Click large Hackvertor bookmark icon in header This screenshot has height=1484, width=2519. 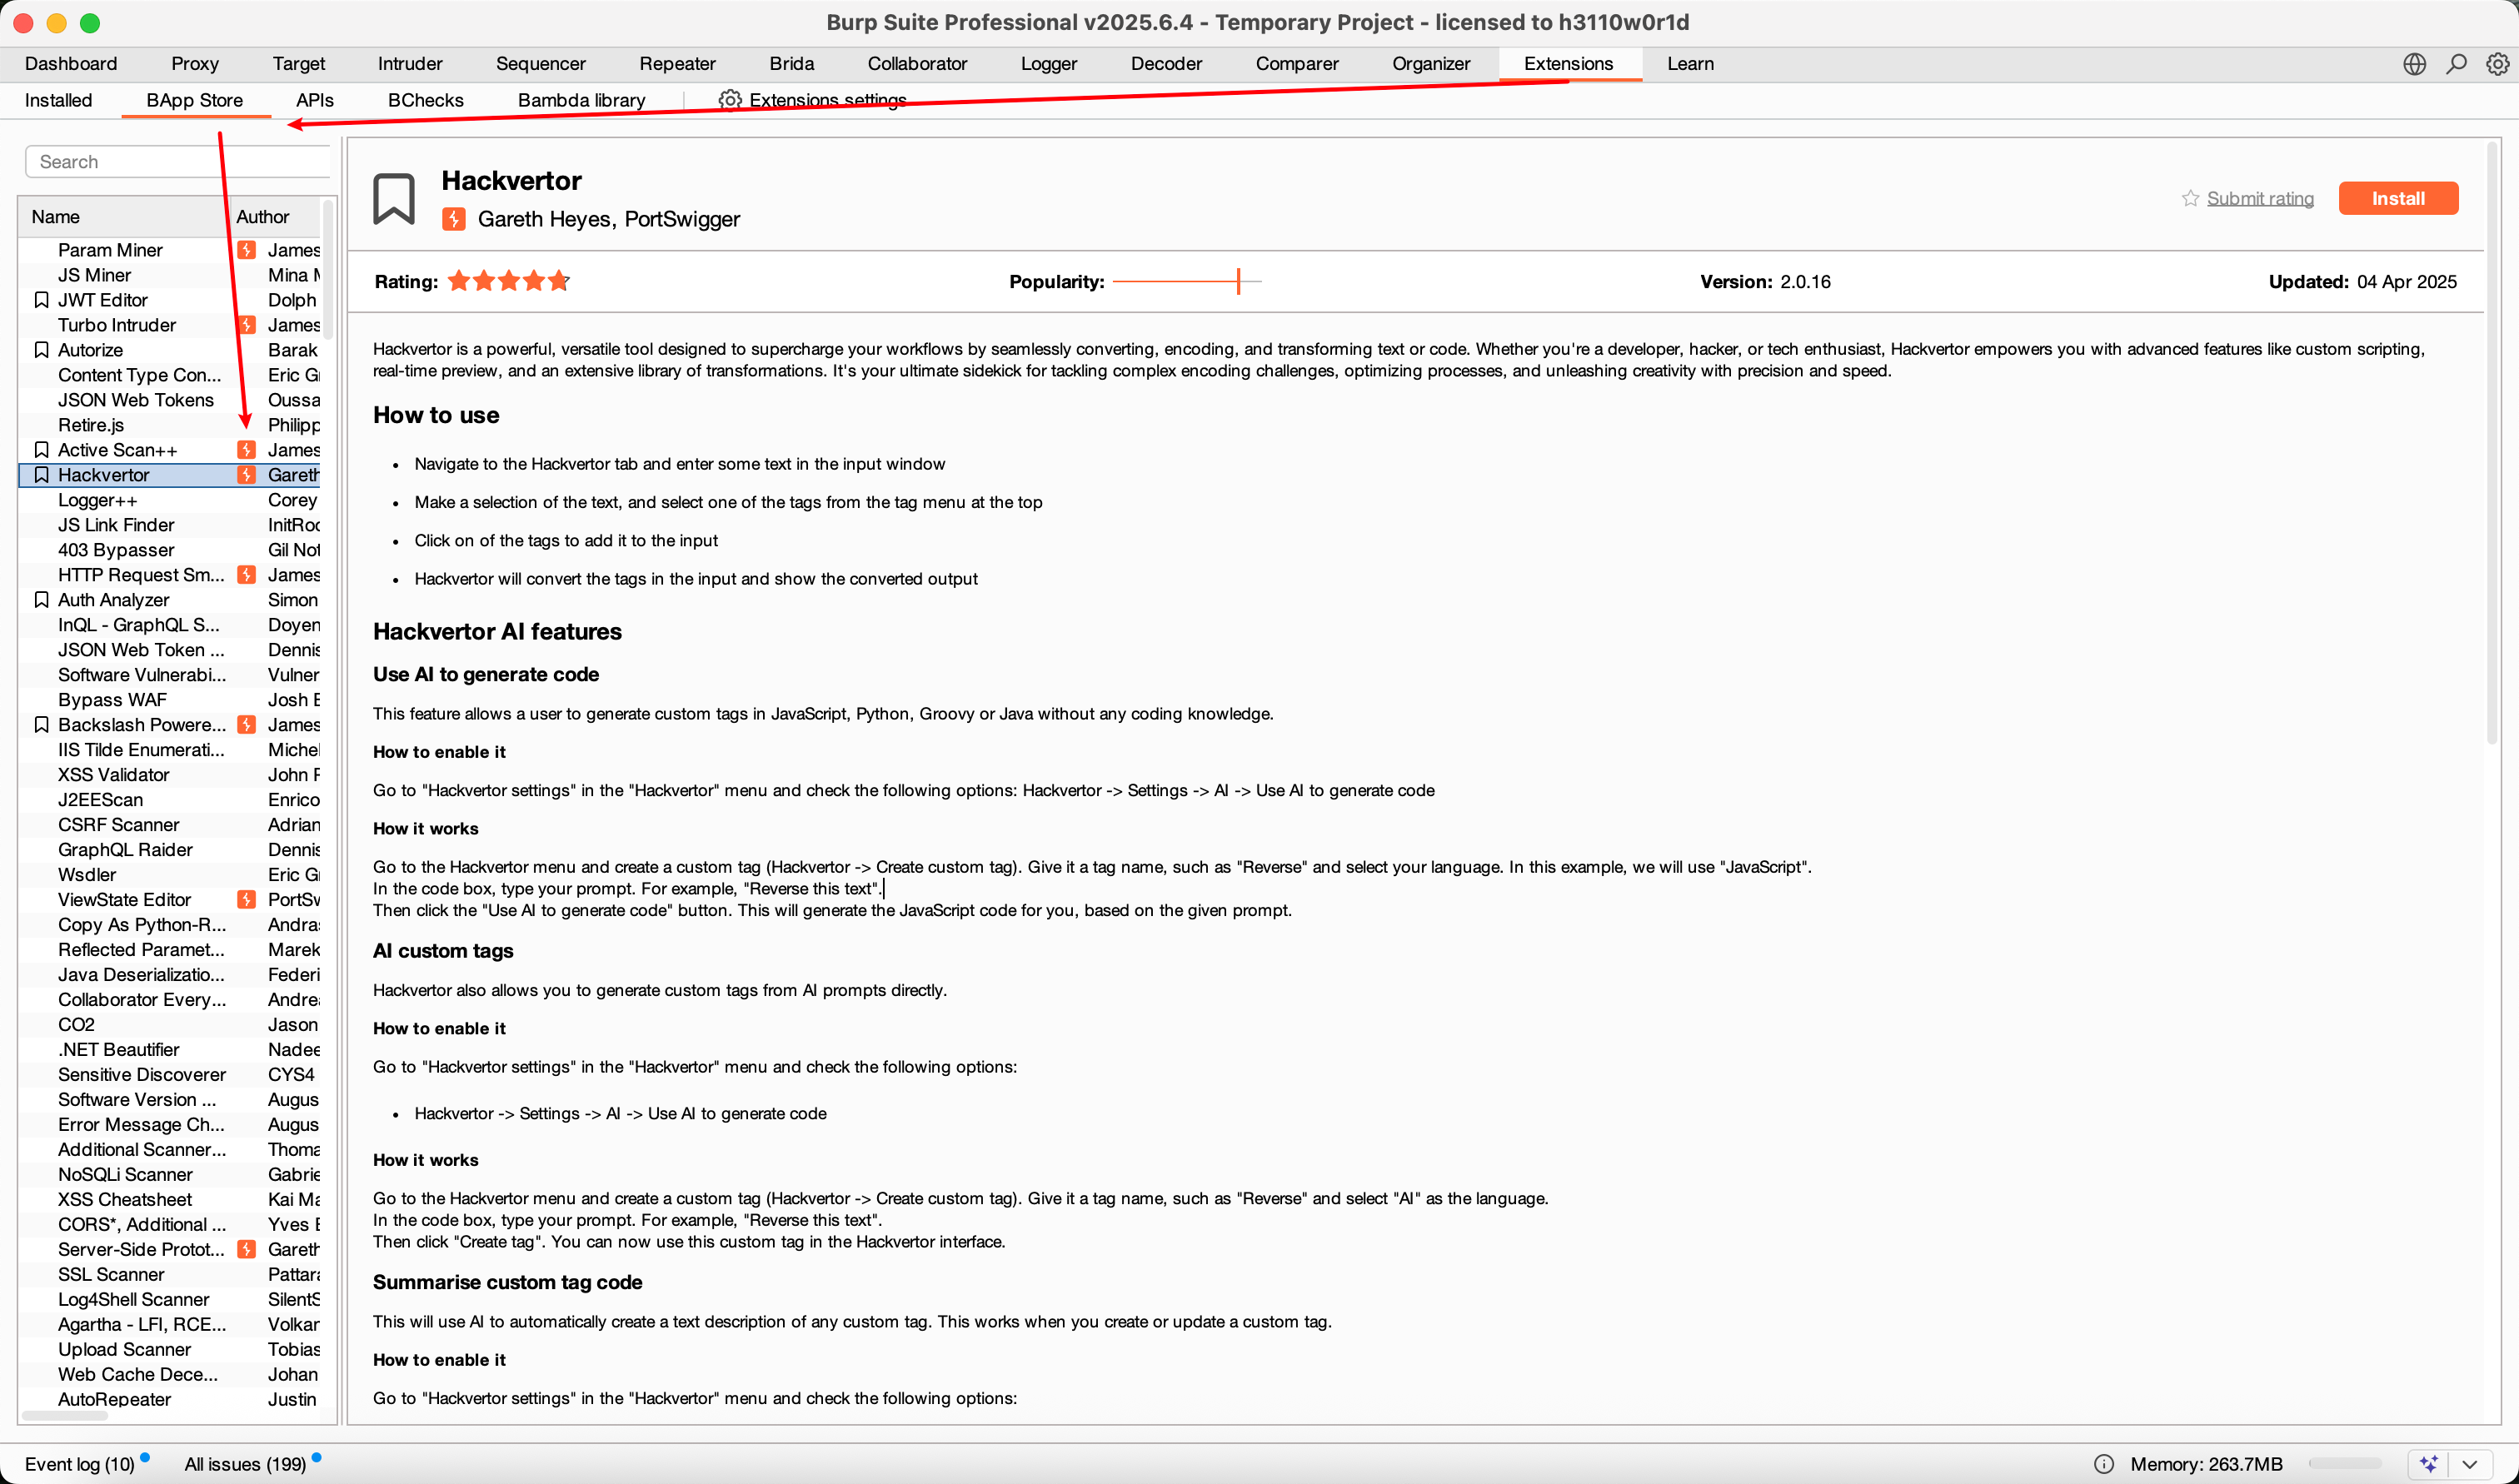394,198
